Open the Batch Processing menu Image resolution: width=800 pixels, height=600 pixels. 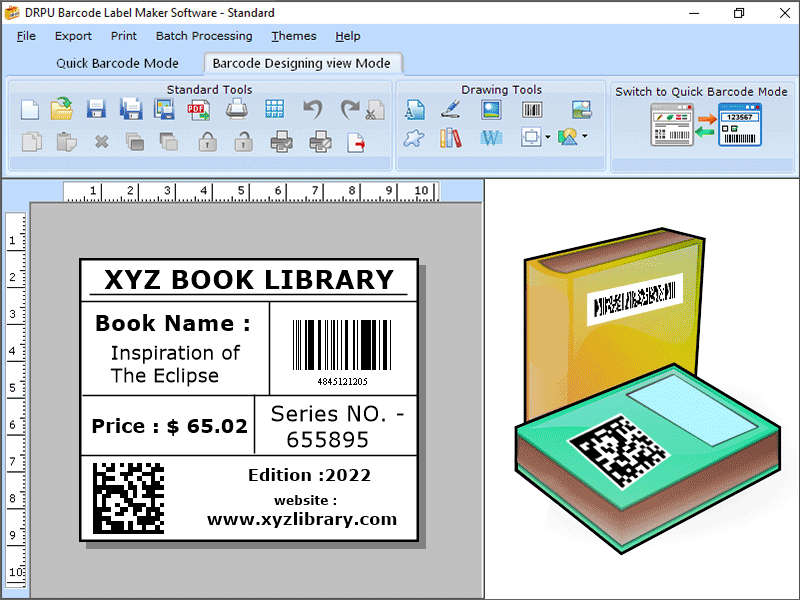(x=204, y=36)
